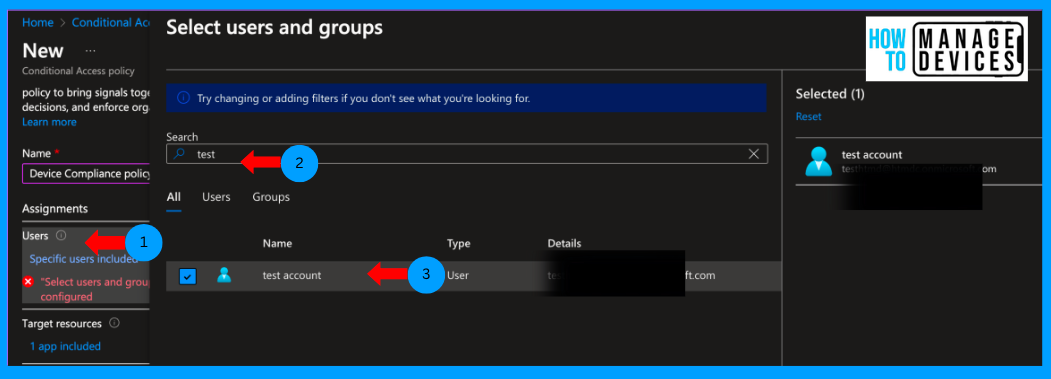The height and width of the screenshot is (379, 1051).
Task: Clear the search field with X icon
Action: point(753,154)
